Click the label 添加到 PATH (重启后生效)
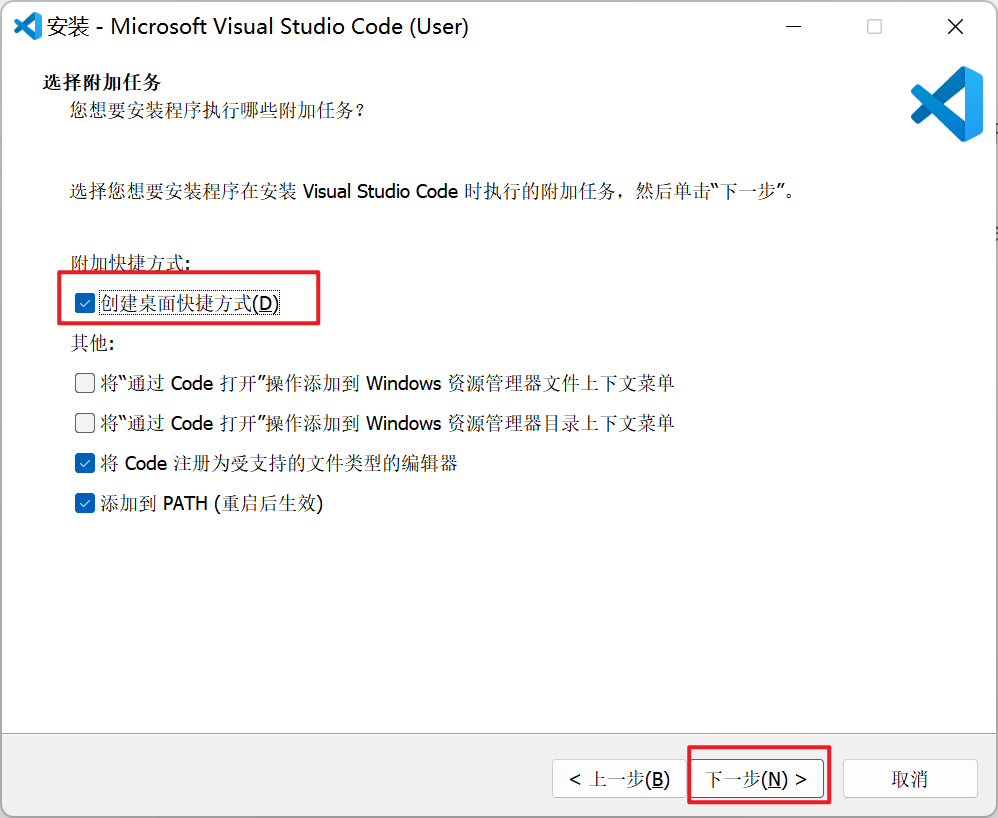Viewport: 998px width, 818px height. click(211, 504)
